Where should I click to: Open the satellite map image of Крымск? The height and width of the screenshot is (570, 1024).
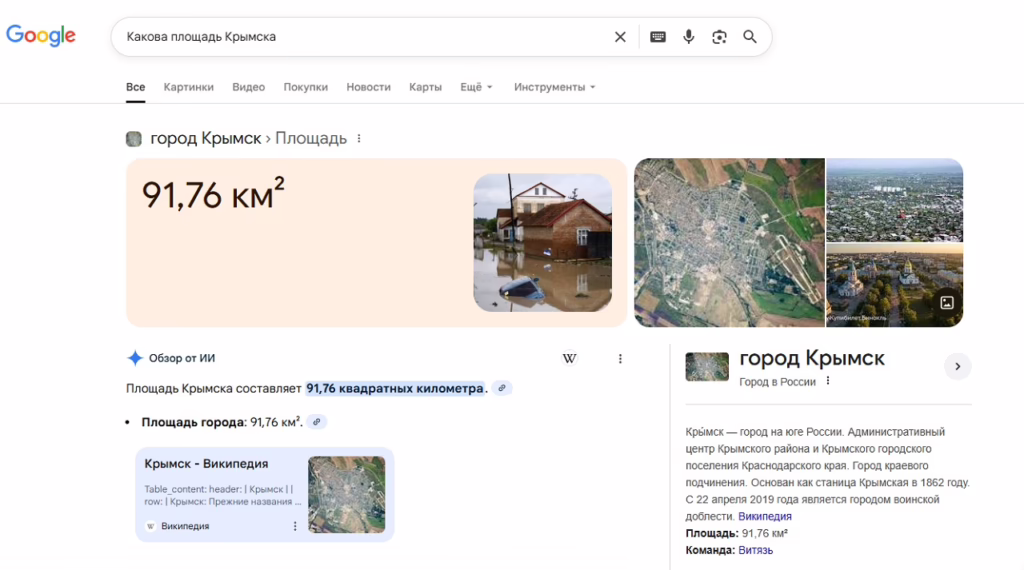729,242
